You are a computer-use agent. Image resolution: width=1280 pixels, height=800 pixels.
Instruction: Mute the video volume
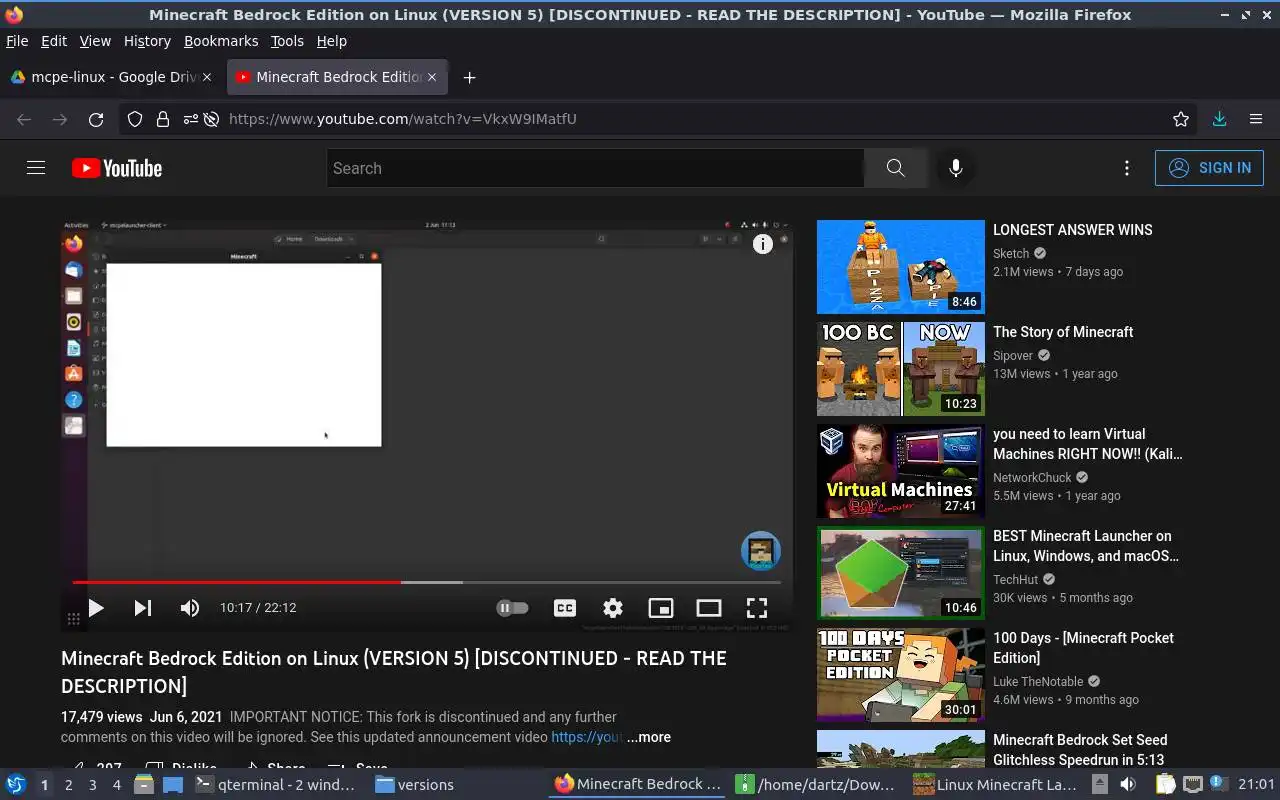(x=190, y=608)
